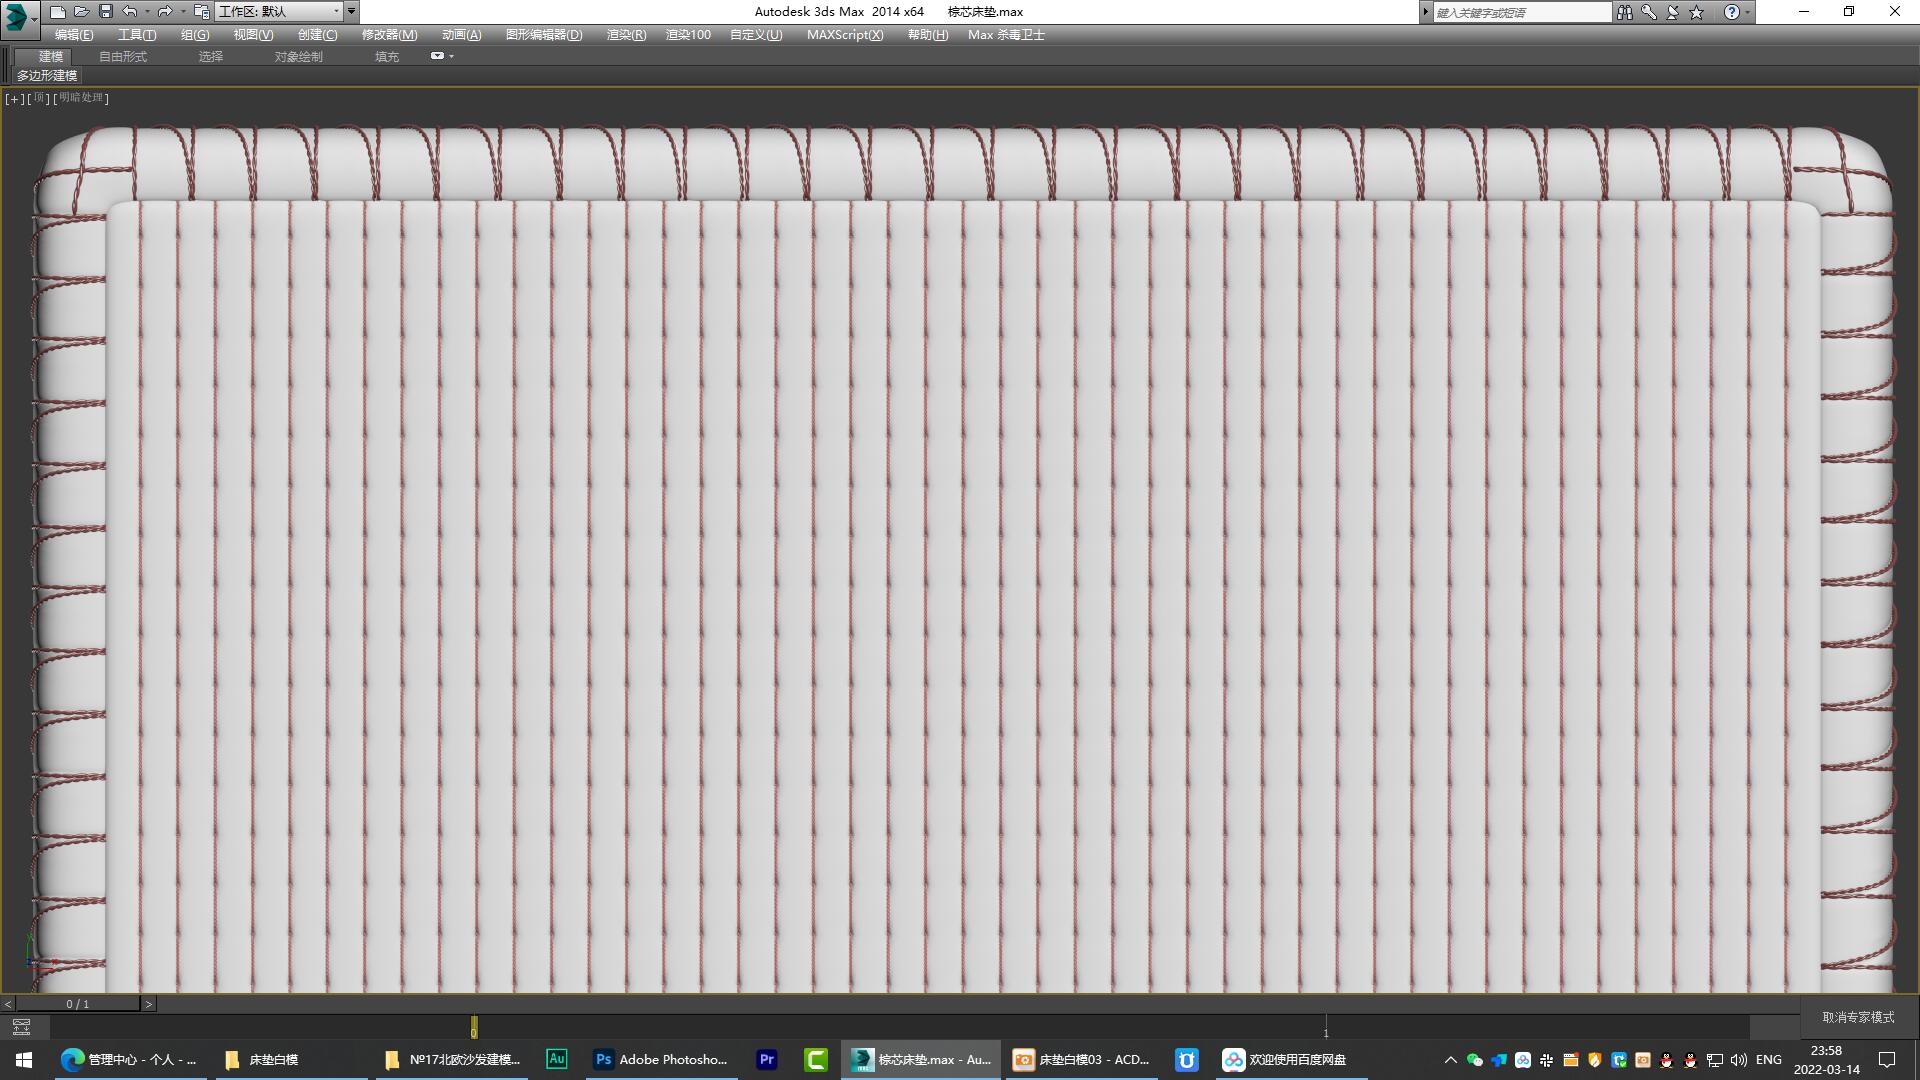The image size is (1920, 1080).
Task: Click the Redo arrow icon
Action: coord(165,12)
